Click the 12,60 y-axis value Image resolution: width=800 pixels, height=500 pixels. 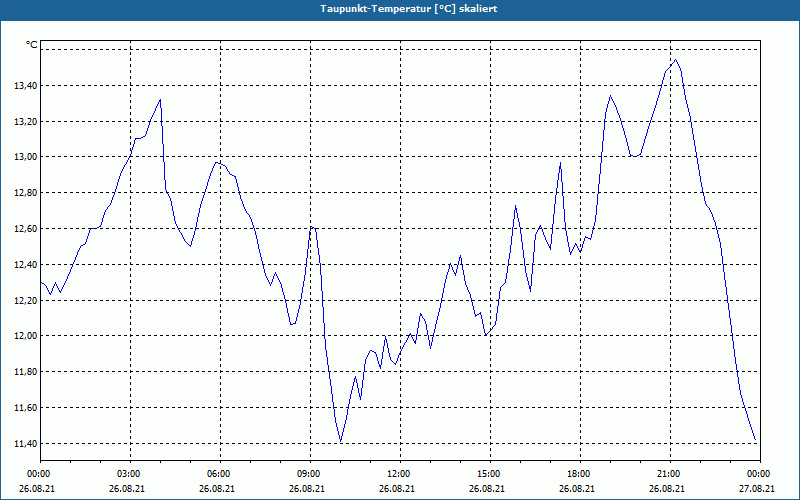(x=25, y=229)
